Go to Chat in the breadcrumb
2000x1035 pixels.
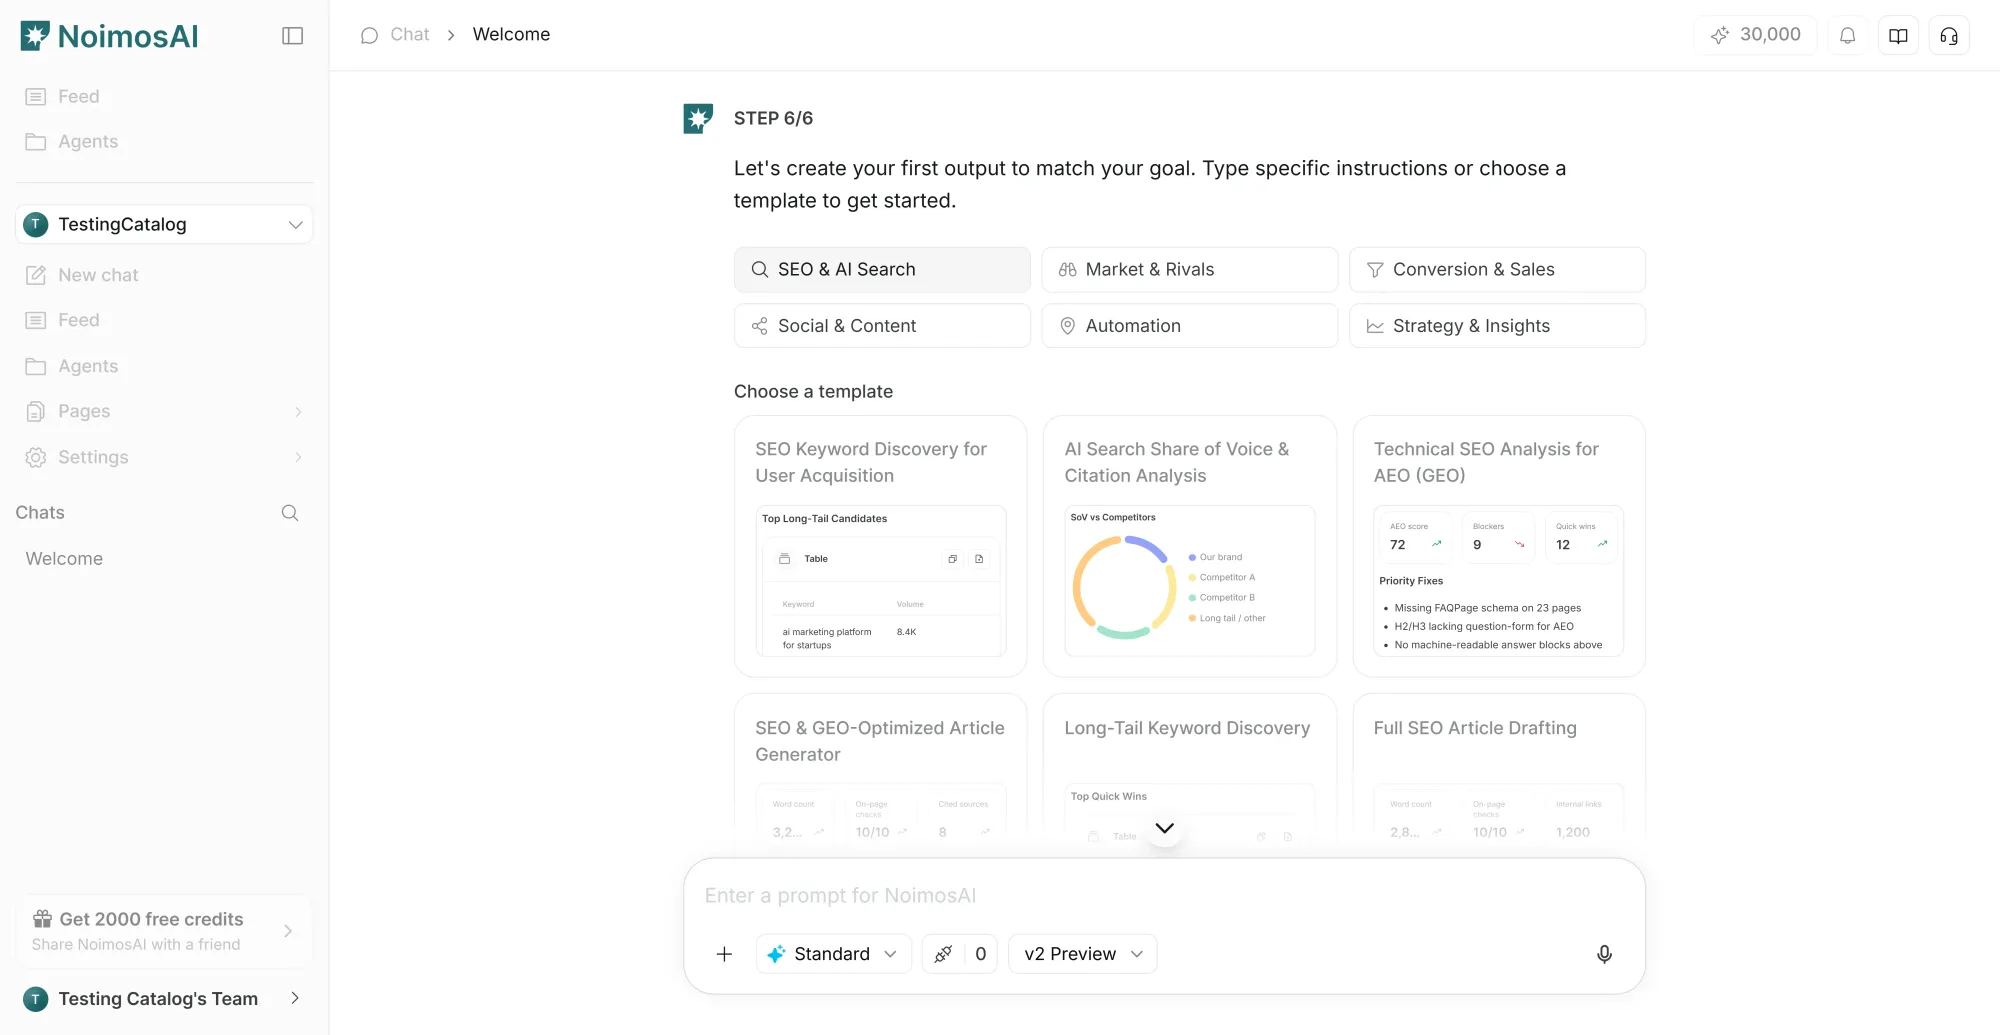coord(410,35)
